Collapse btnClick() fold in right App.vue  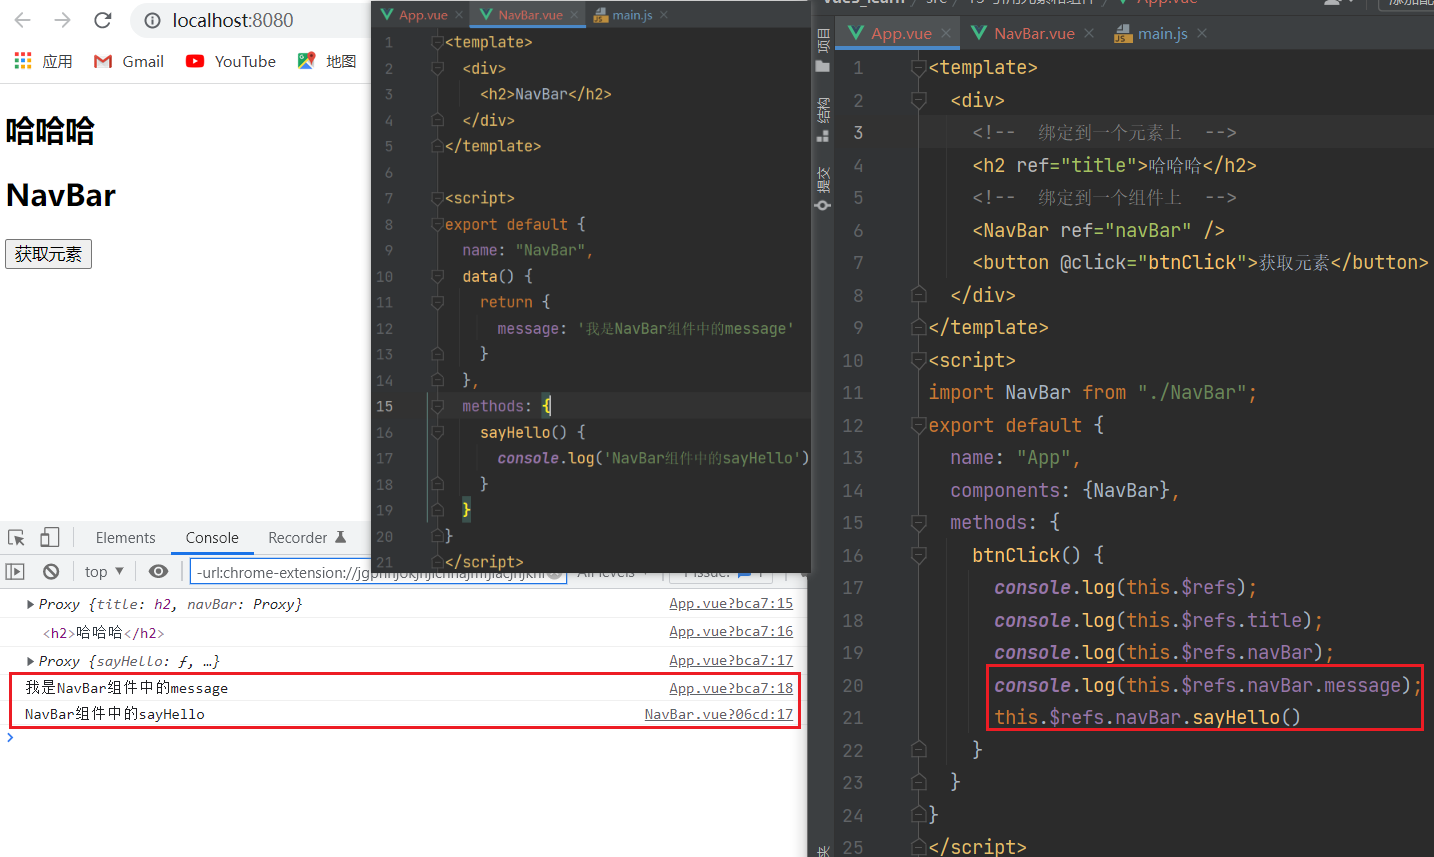(919, 555)
